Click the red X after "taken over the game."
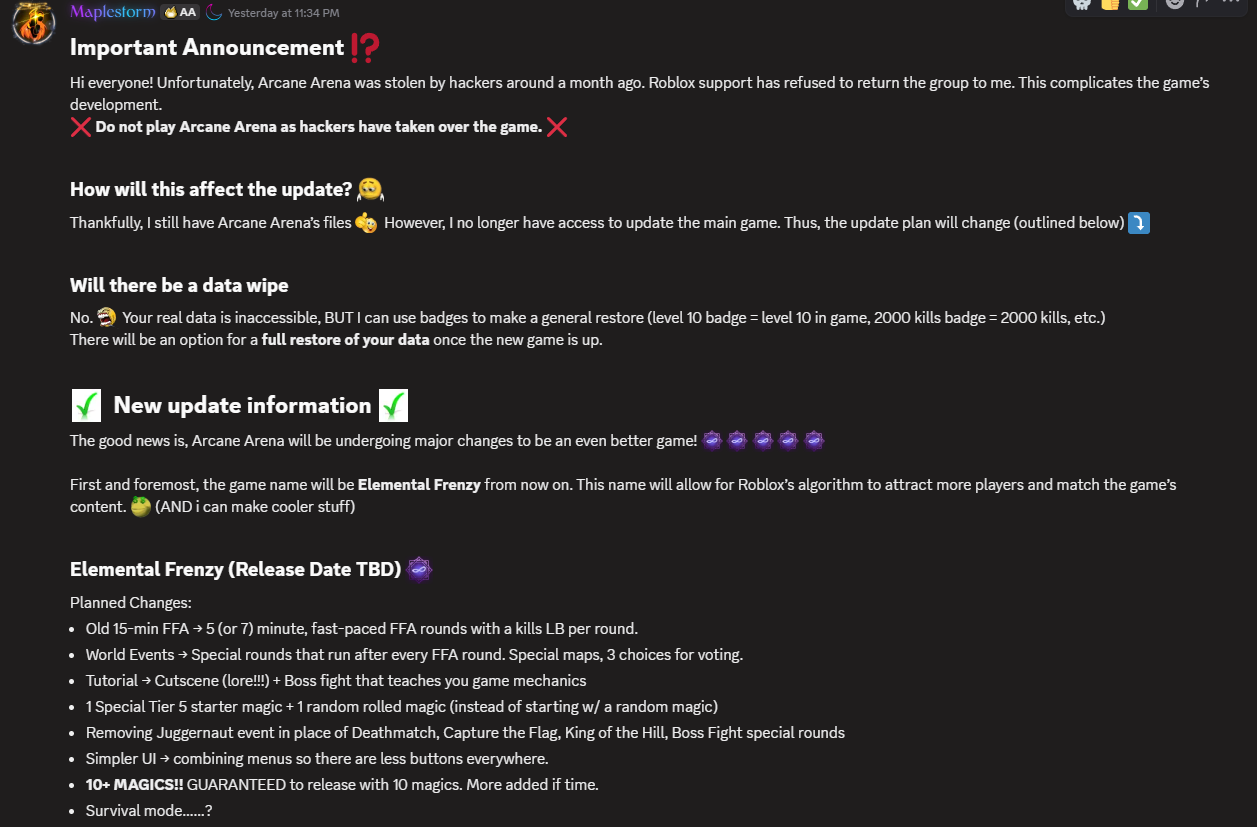Screen dimensions: 1257x827 [x=557, y=127]
